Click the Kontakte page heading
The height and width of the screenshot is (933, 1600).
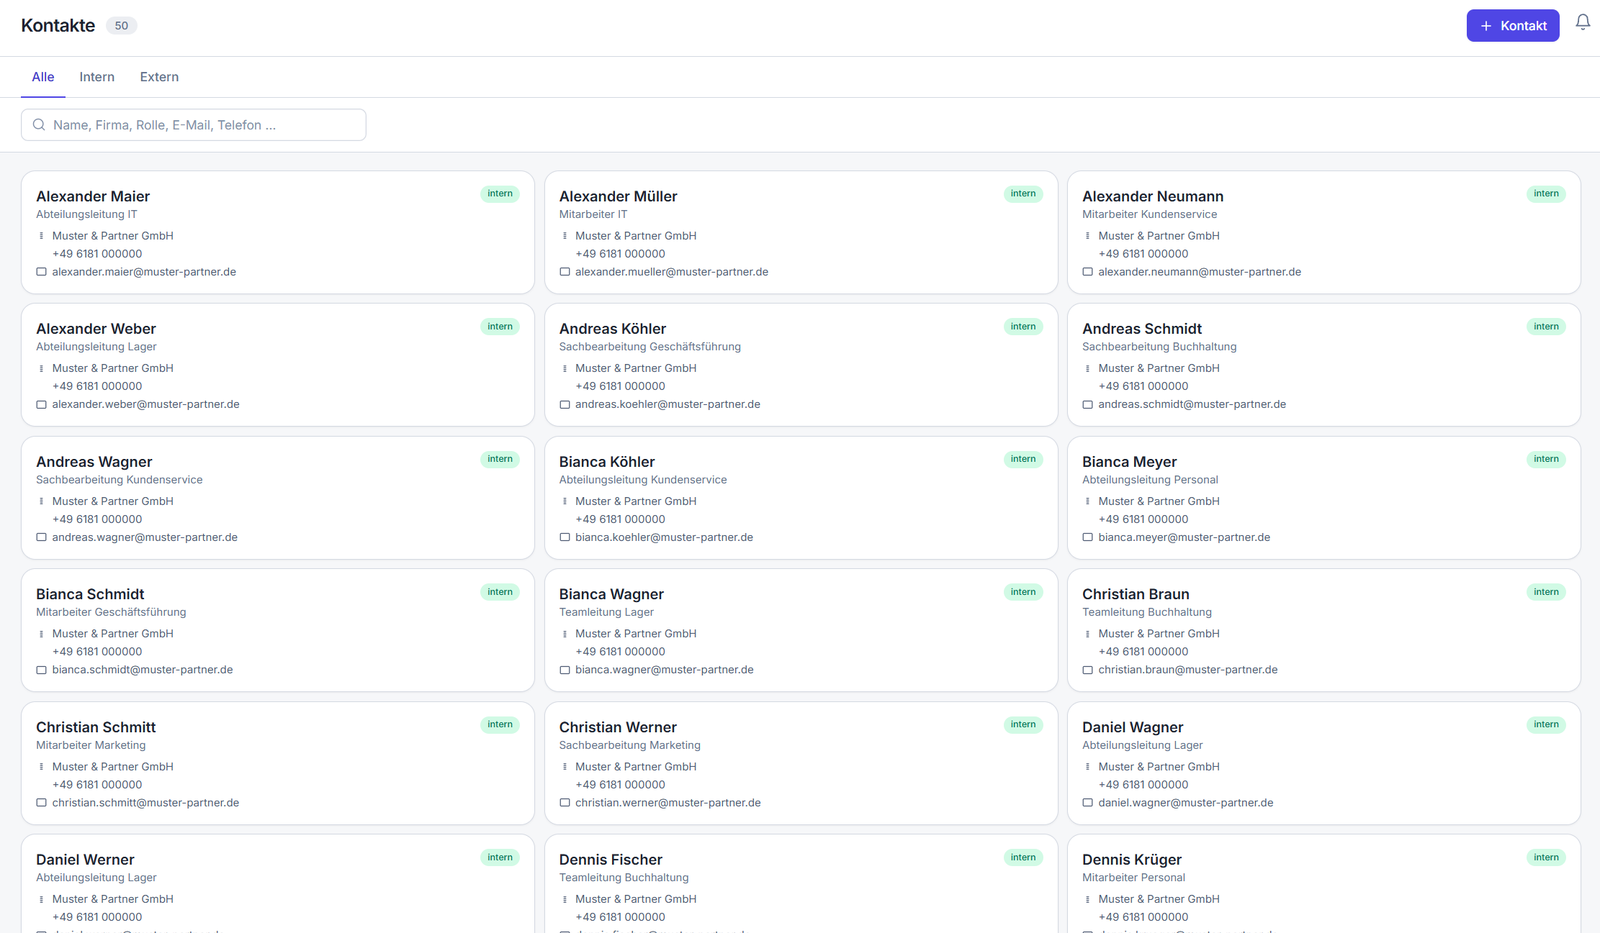click(58, 26)
